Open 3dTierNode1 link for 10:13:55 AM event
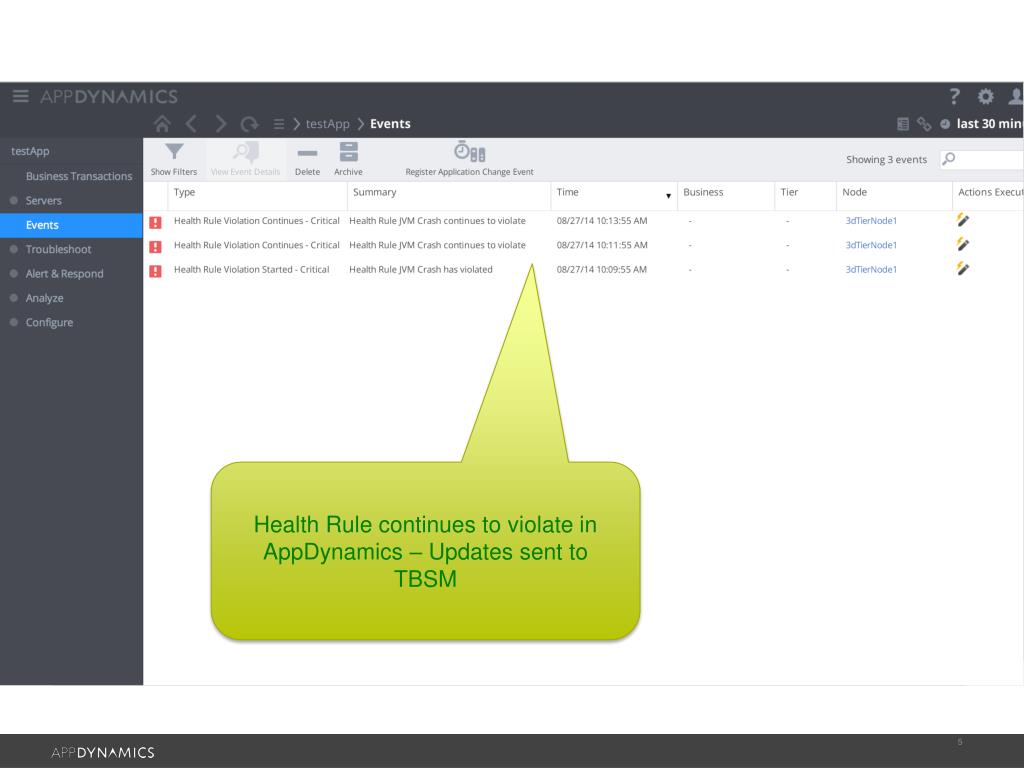This screenshot has height=768, width=1024. pos(871,221)
